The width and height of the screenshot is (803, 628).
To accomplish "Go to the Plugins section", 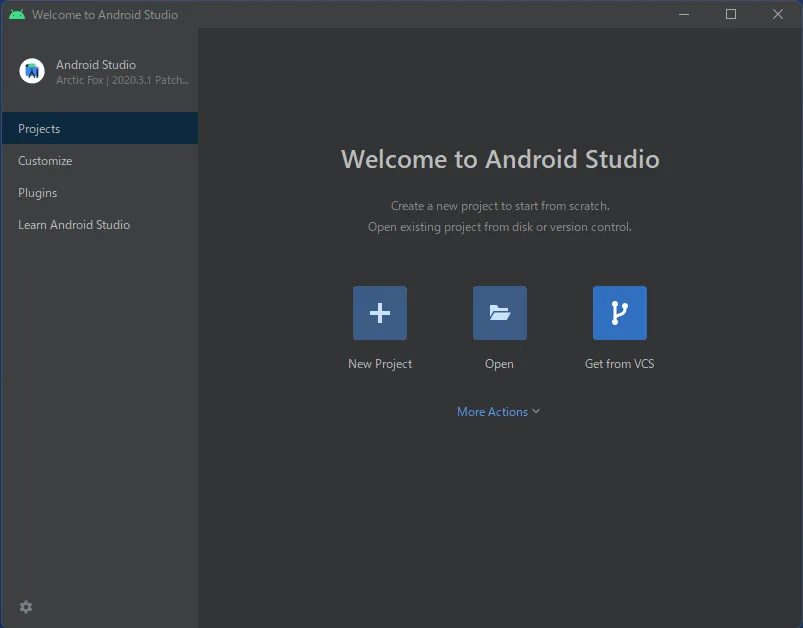I will [38, 193].
